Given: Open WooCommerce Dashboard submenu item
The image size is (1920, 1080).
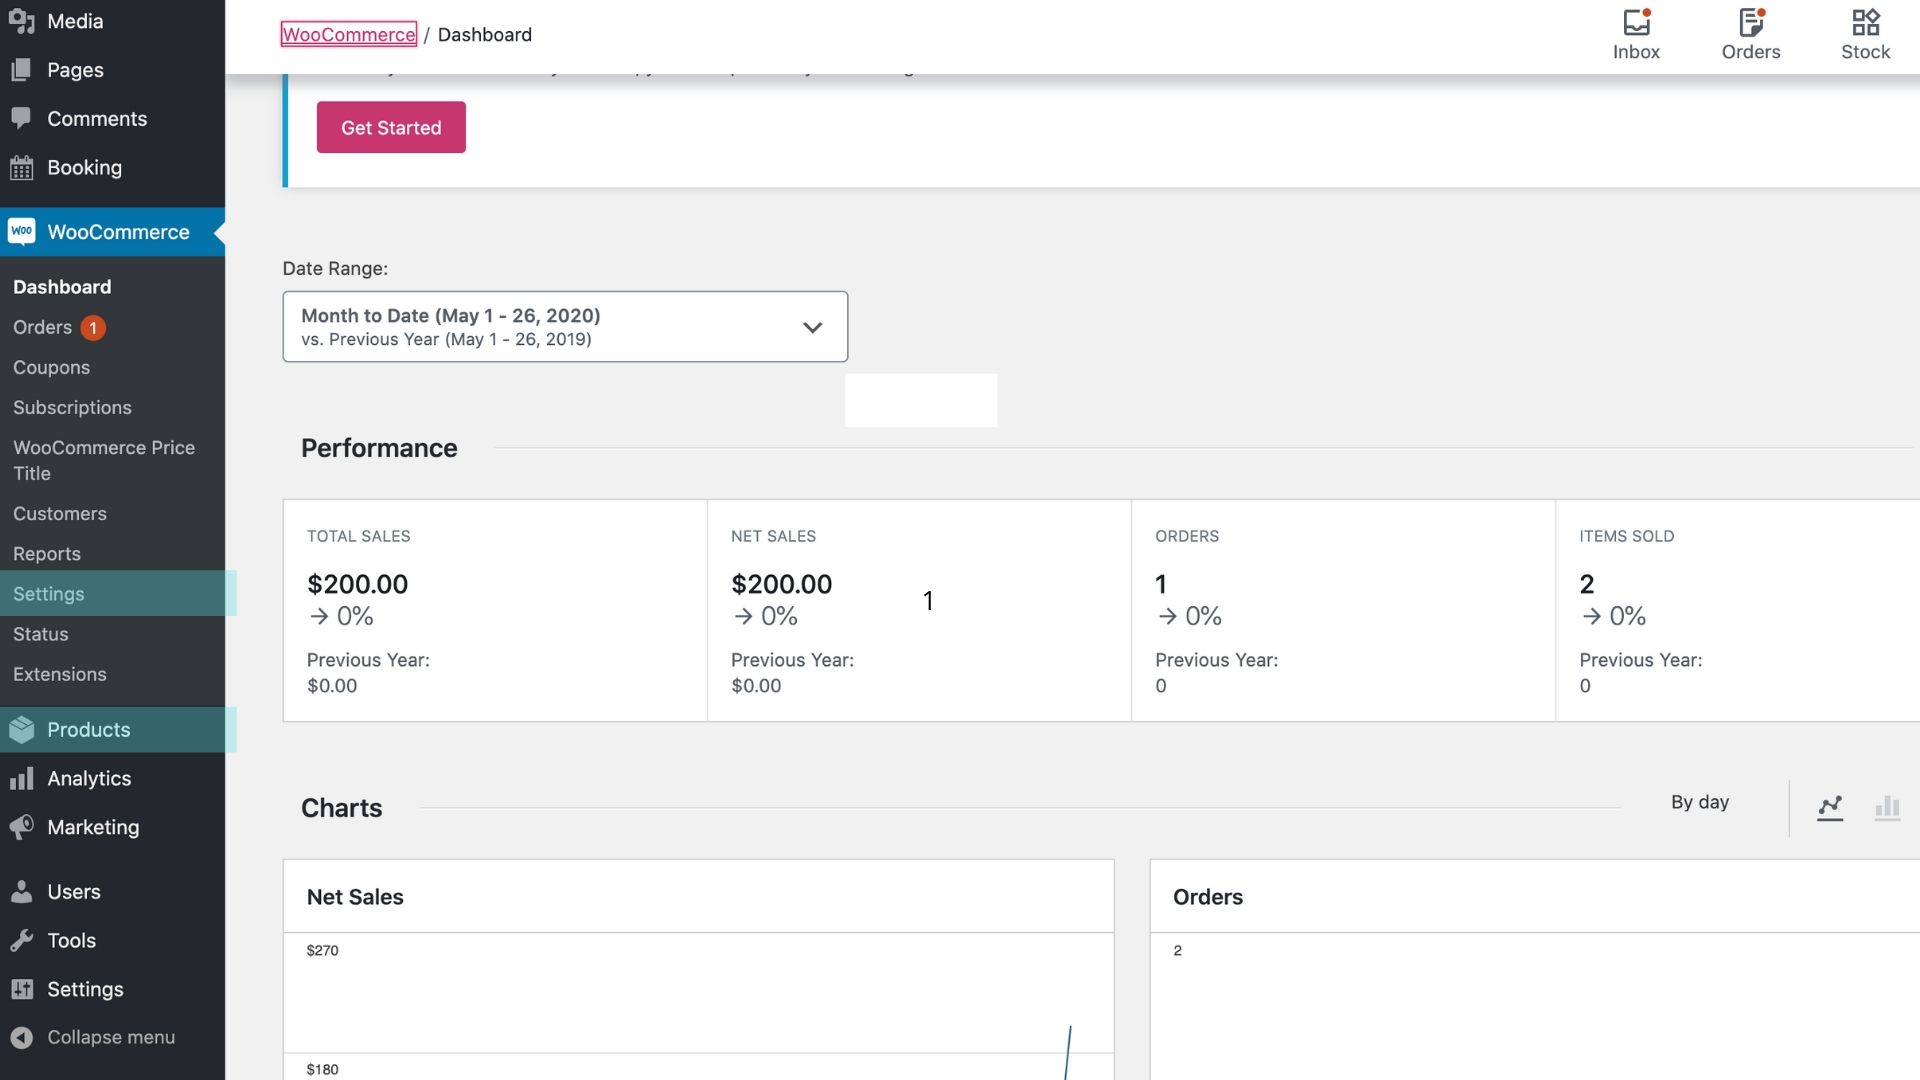Looking at the screenshot, I should 62,287.
